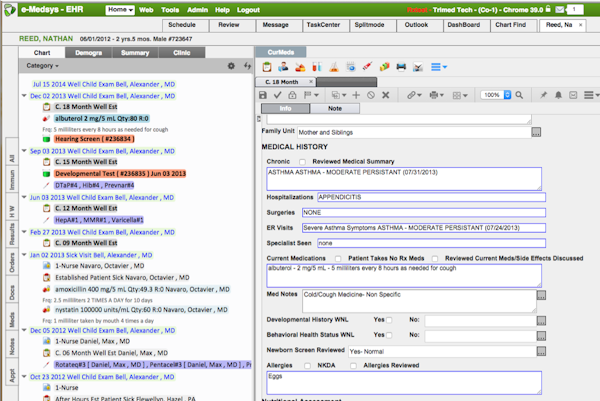Screen dimensions: 600x401
Task: Click the e-Medsys shield logo
Action: [10, 10]
